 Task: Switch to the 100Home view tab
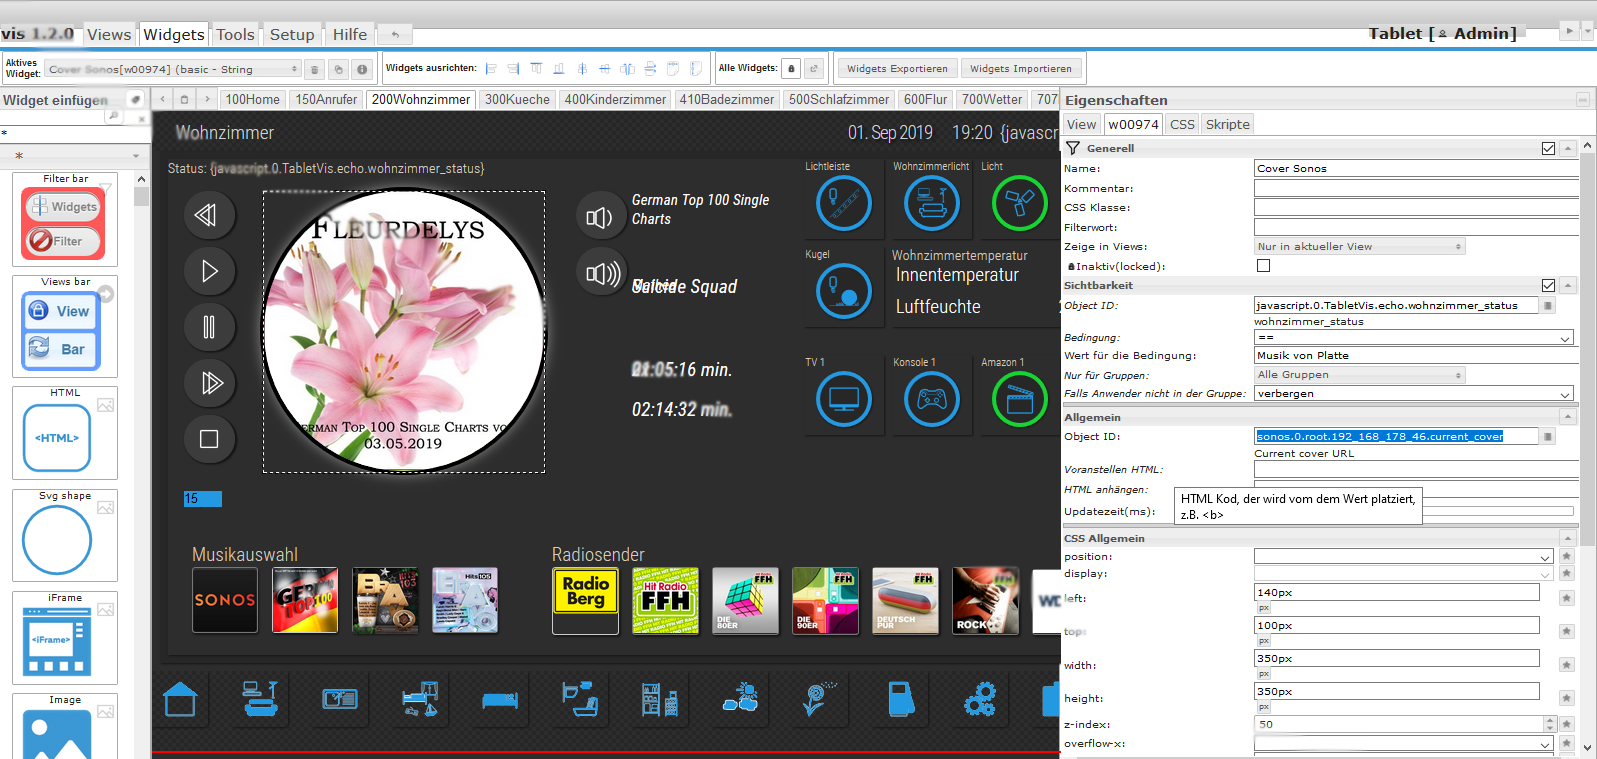pyautogui.click(x=252, y=99)
